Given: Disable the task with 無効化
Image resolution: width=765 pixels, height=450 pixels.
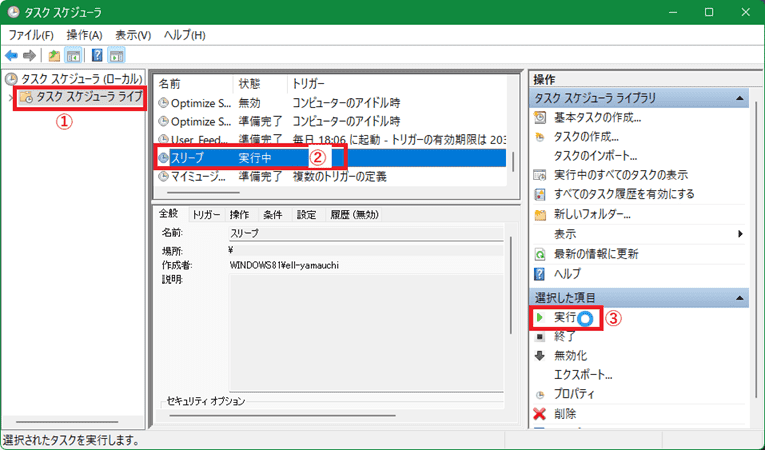Looking at the screenshot, I should tap(570, 355).
